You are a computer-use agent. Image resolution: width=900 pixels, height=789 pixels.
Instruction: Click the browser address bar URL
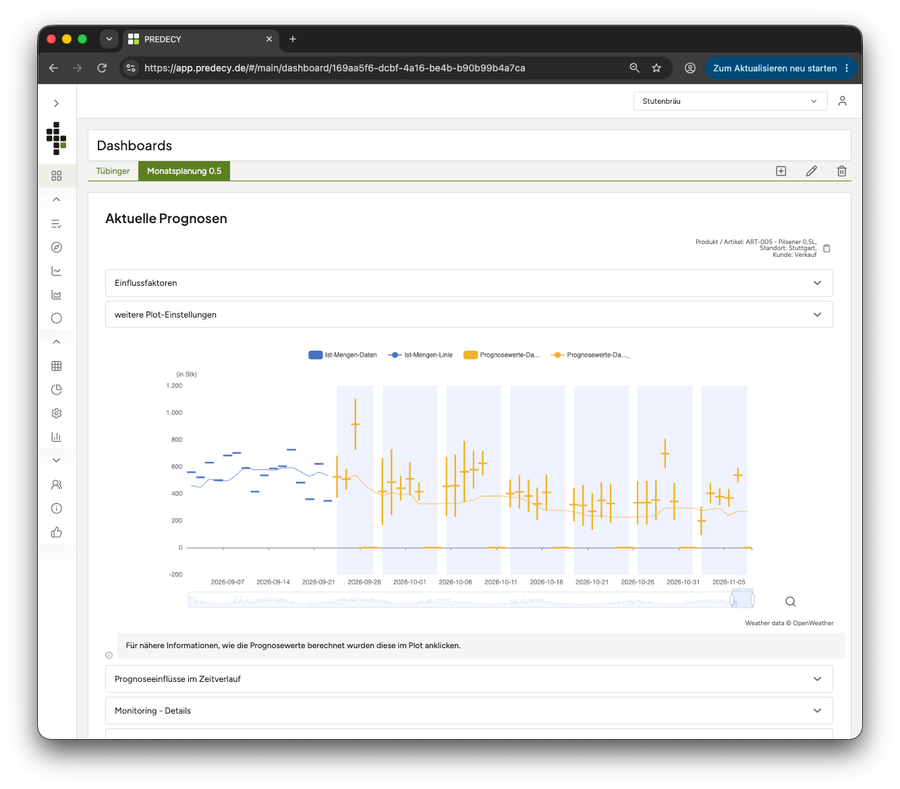(335, 68)
